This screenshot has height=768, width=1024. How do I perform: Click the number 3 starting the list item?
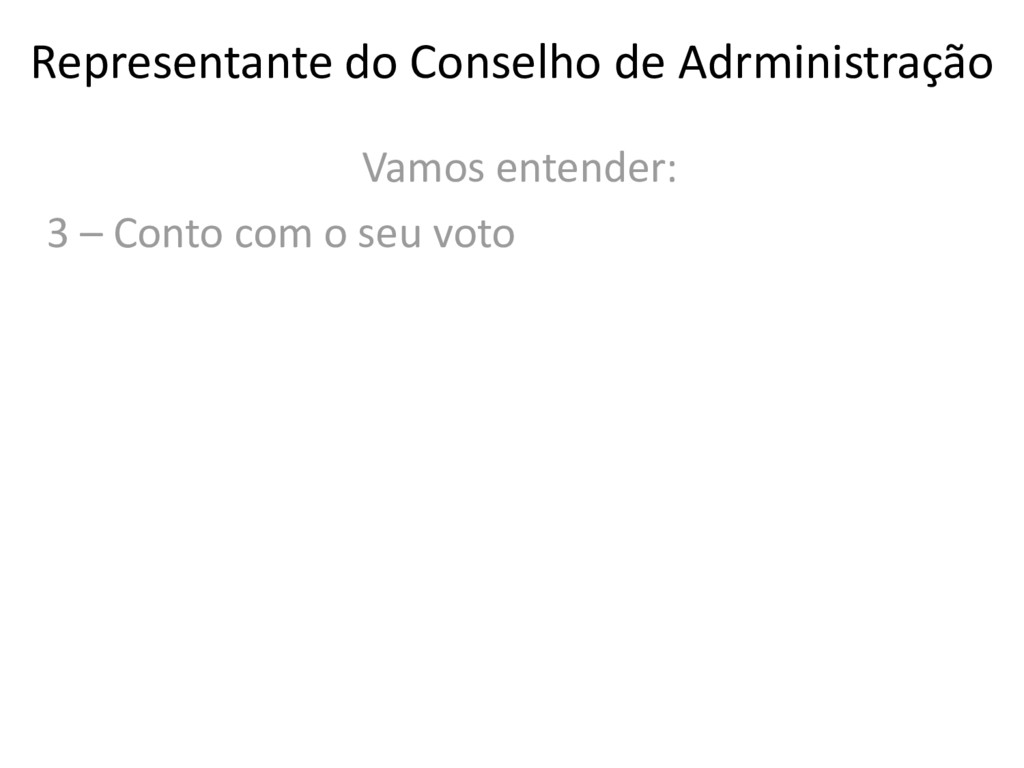pos(58,235)
